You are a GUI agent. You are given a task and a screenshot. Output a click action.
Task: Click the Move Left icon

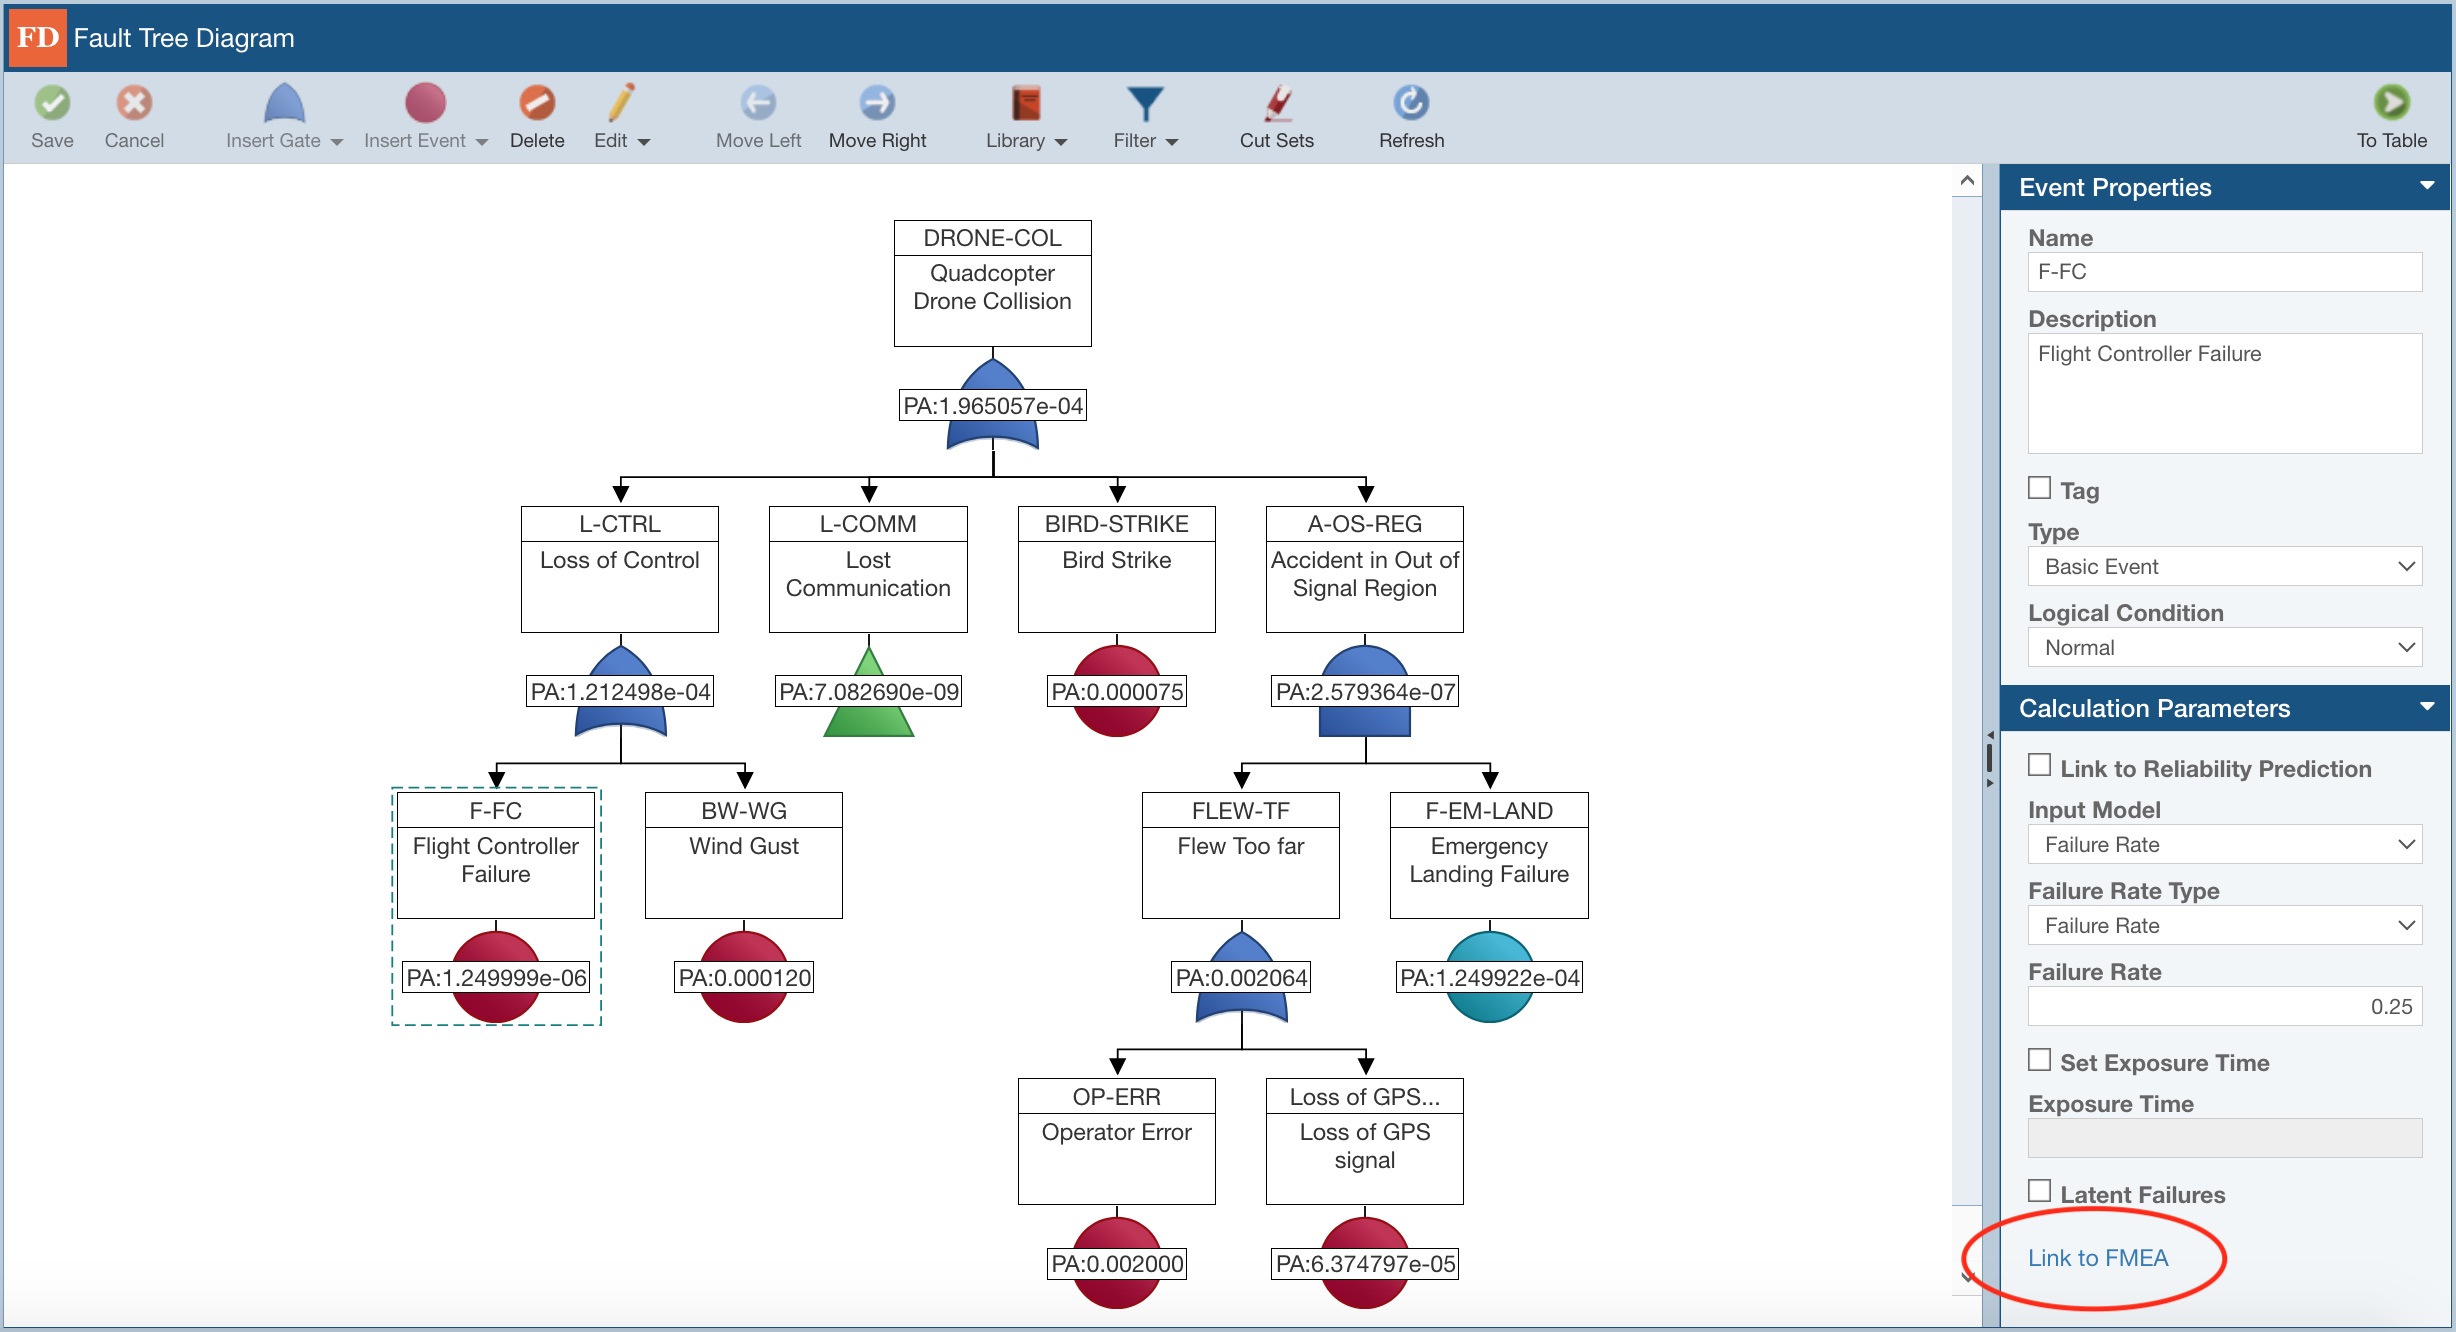758,103
